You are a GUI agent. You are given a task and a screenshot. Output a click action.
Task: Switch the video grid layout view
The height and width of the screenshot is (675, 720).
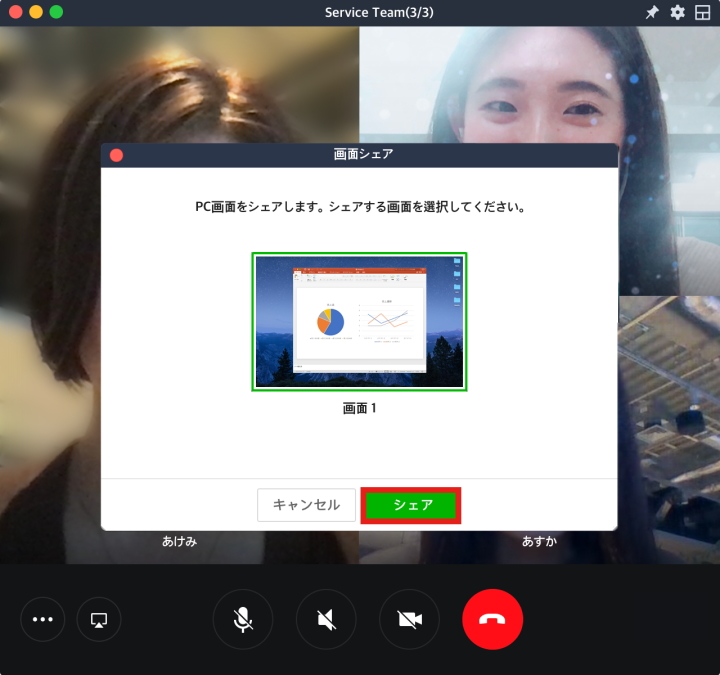pyautogui.click(x=702, y=12)
